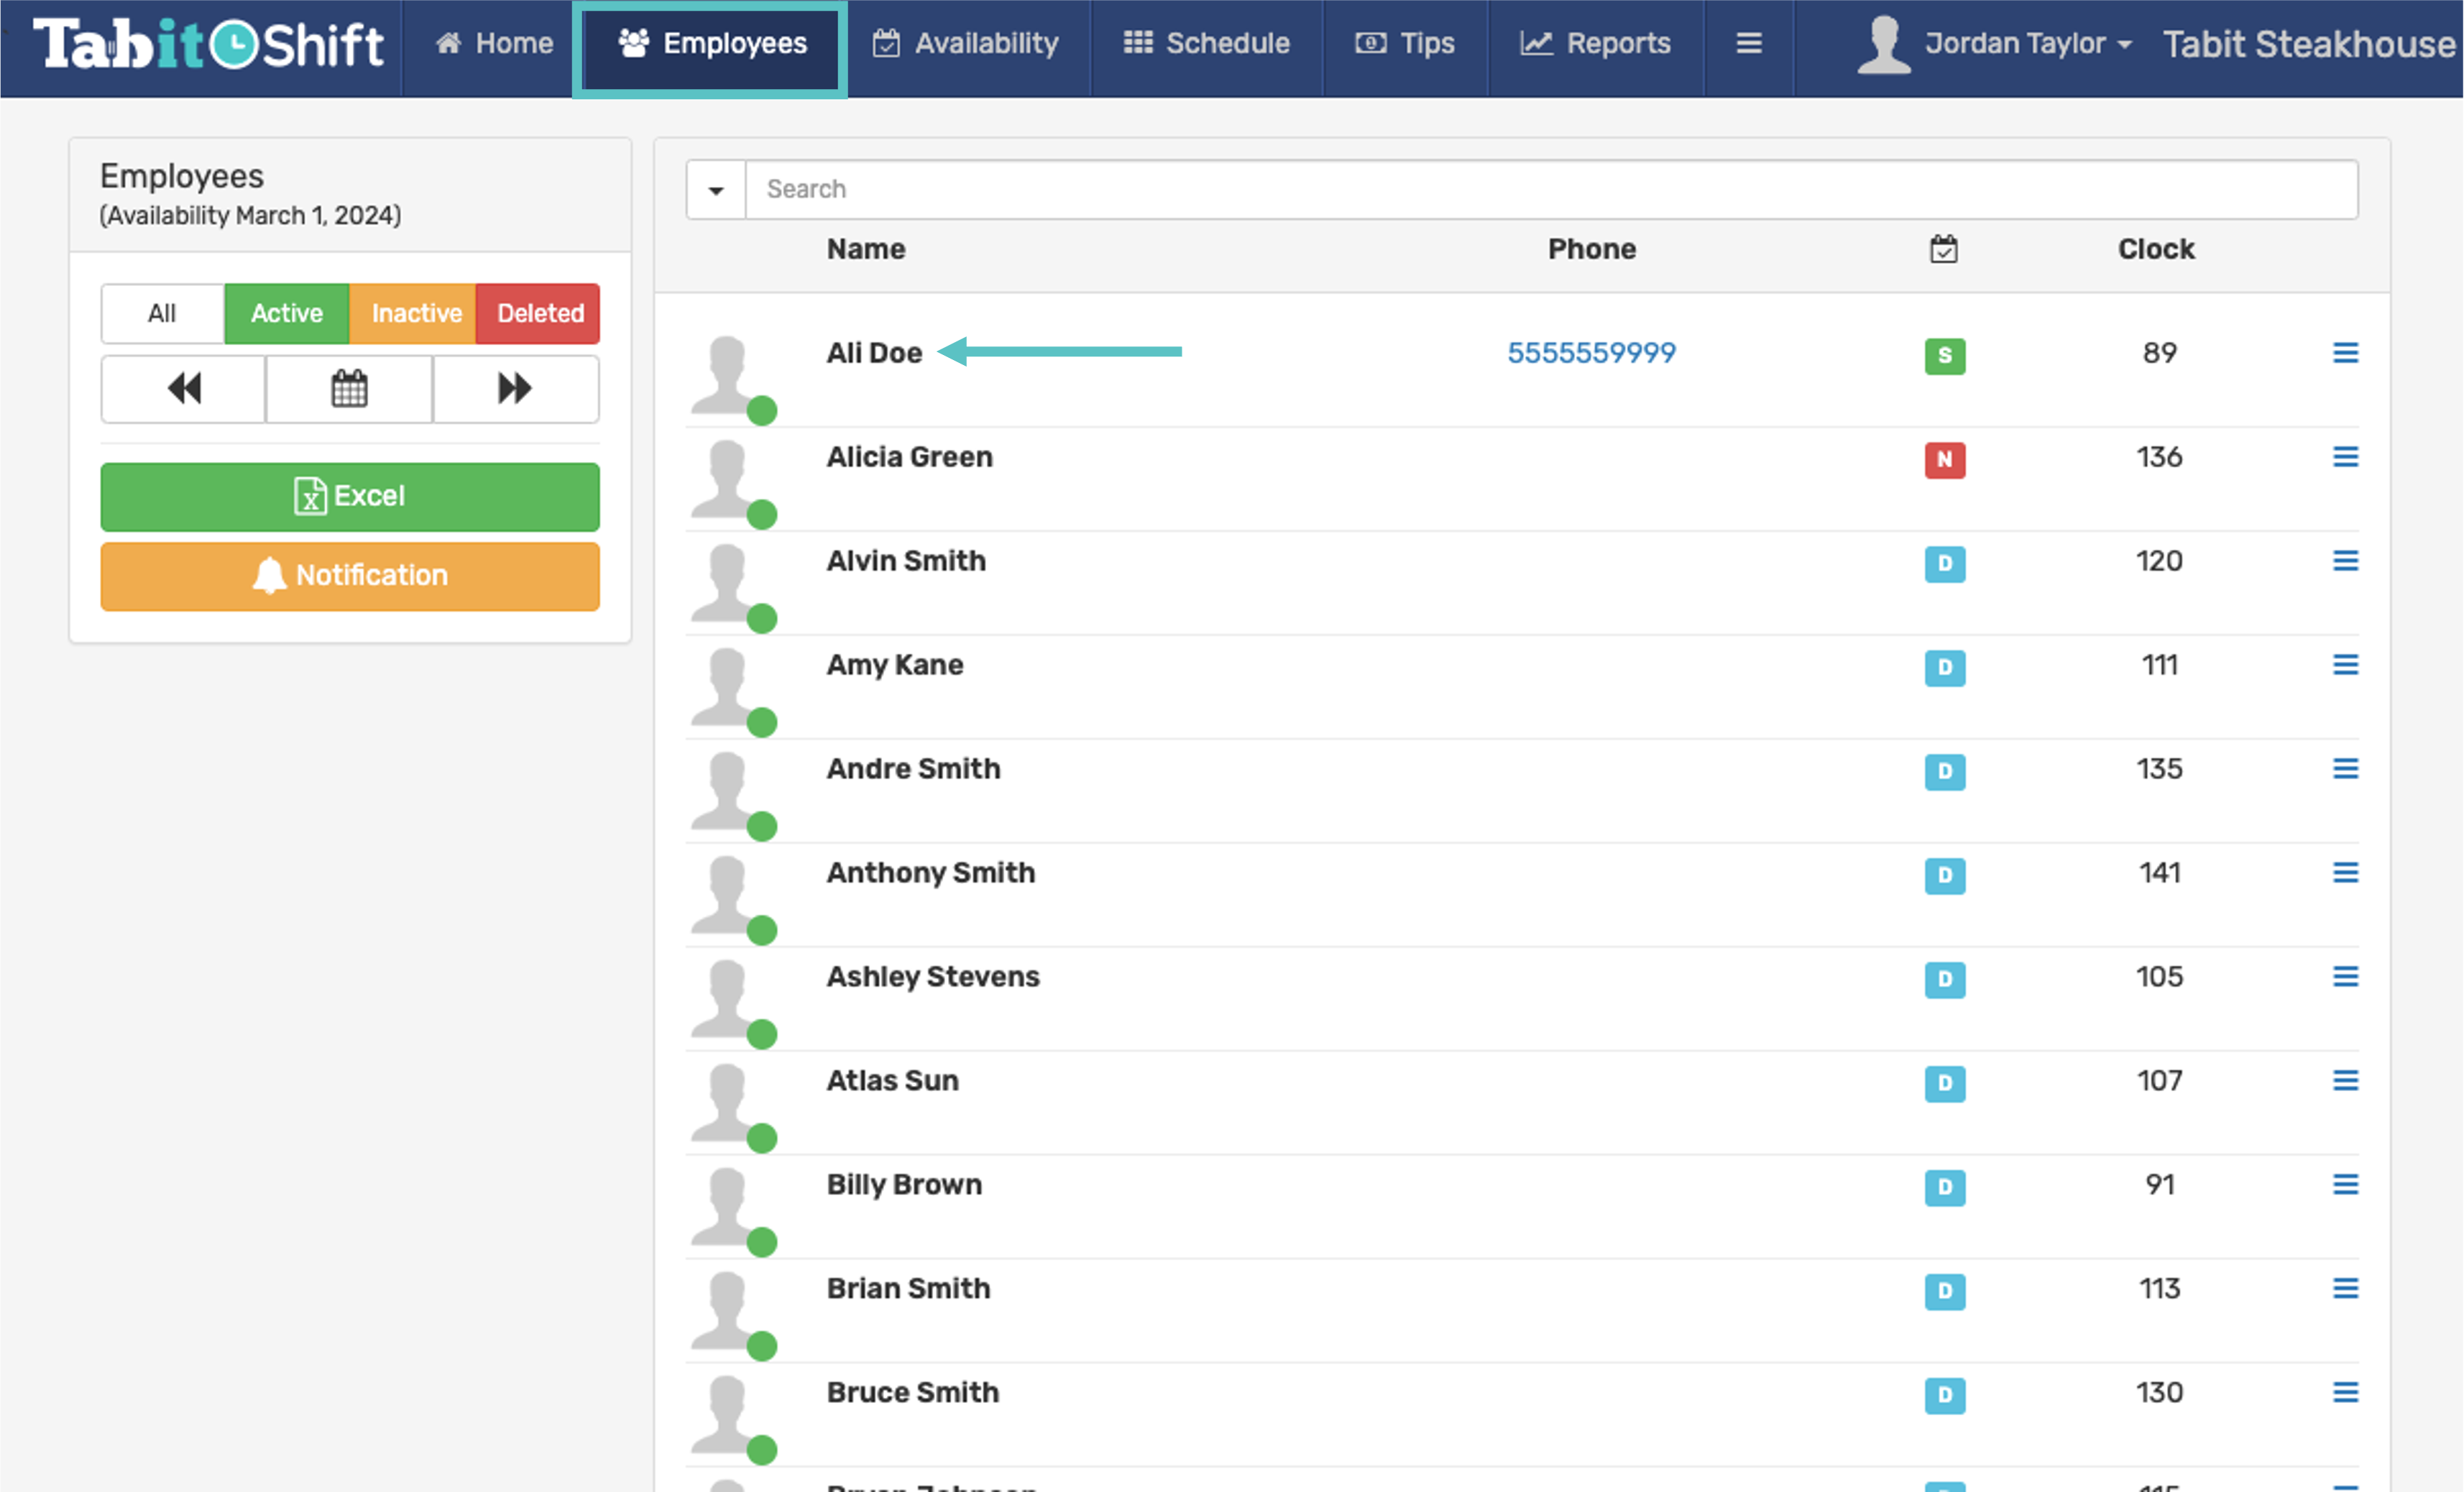Click Anthony Smith's D availability badge

(1945, 876)
